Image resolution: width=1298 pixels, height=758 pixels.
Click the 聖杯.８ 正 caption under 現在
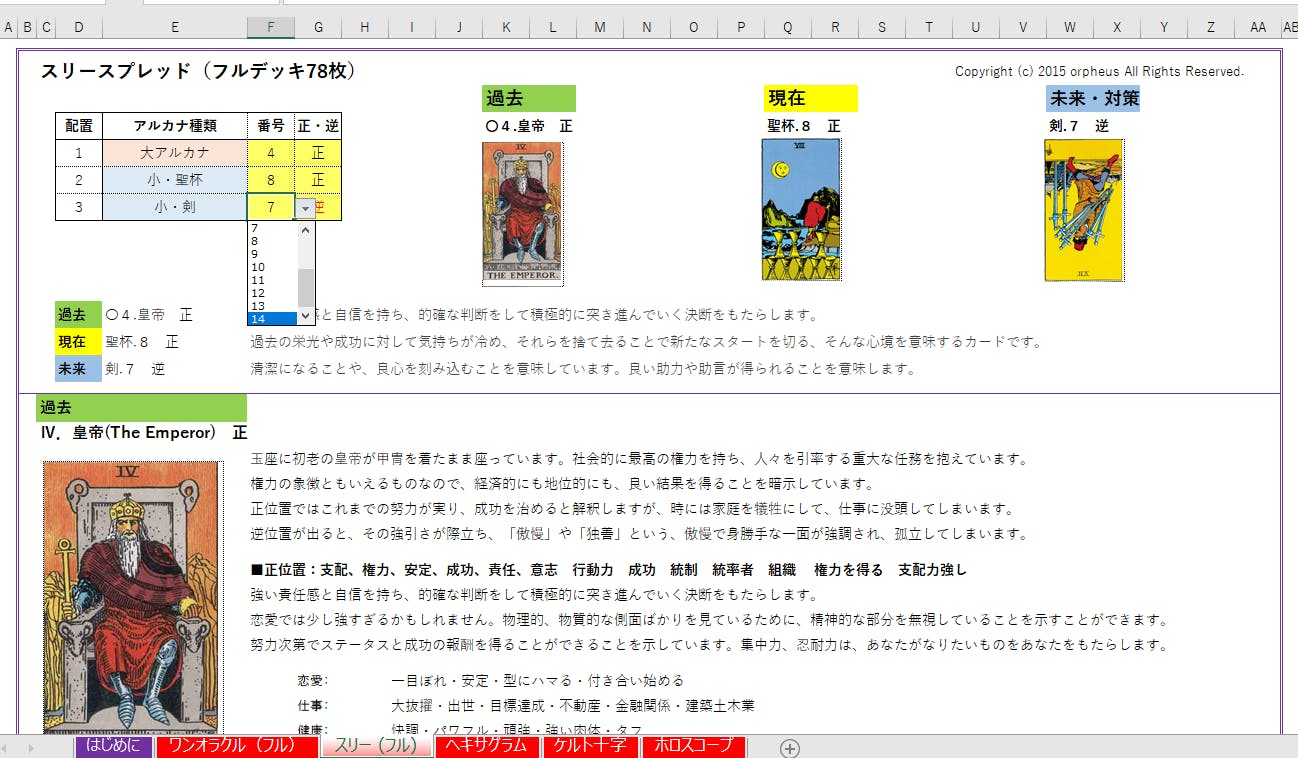tap(803, 126)
